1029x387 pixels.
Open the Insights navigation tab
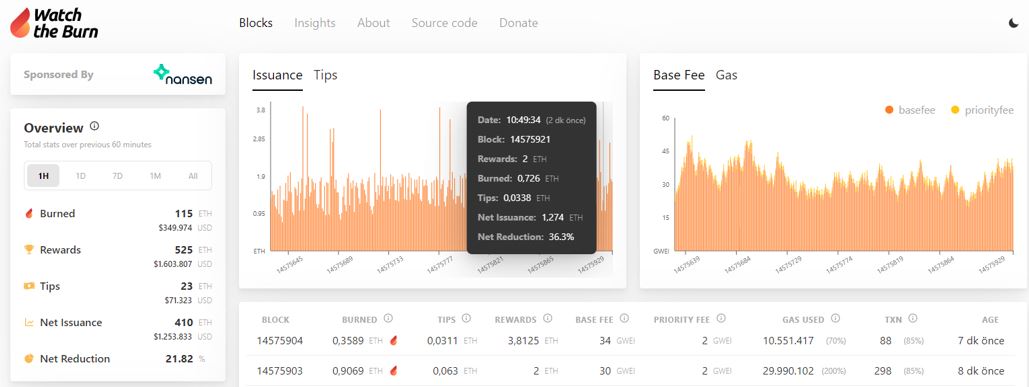tap(315, 23)
